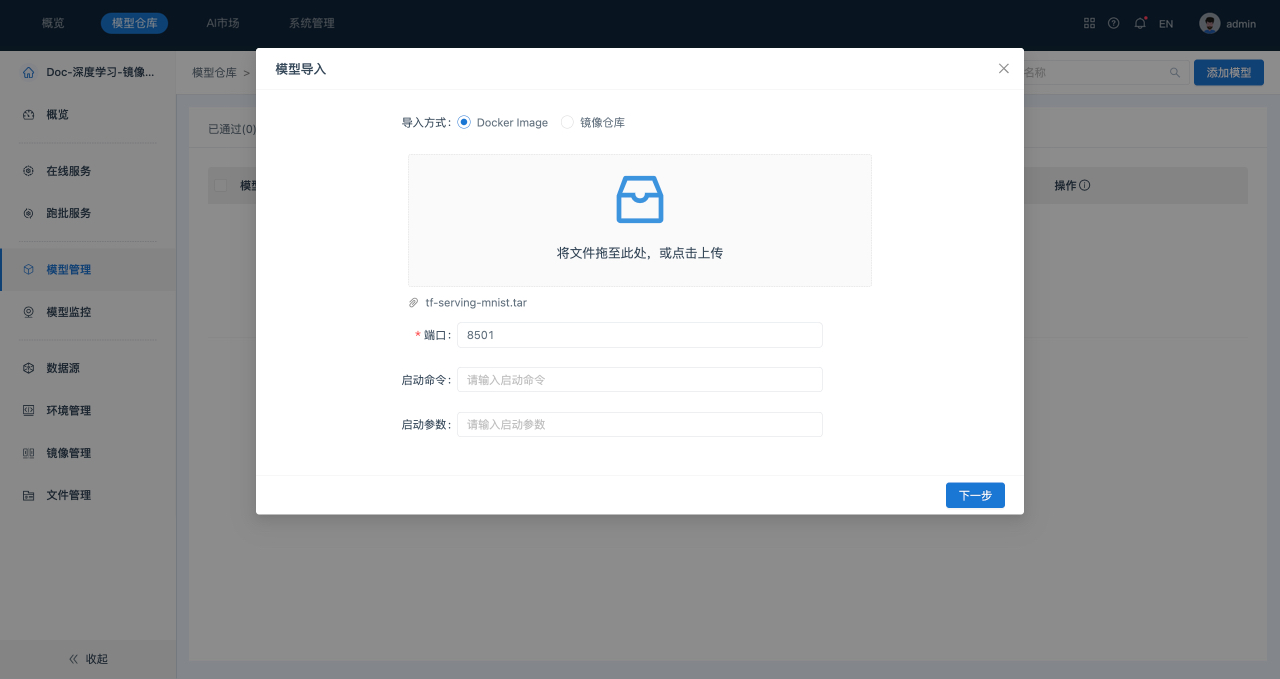The height and width of the screenshot is (679, 1280).
Task: Open 在线服务 in the sidebar
Action: (68, 171)
